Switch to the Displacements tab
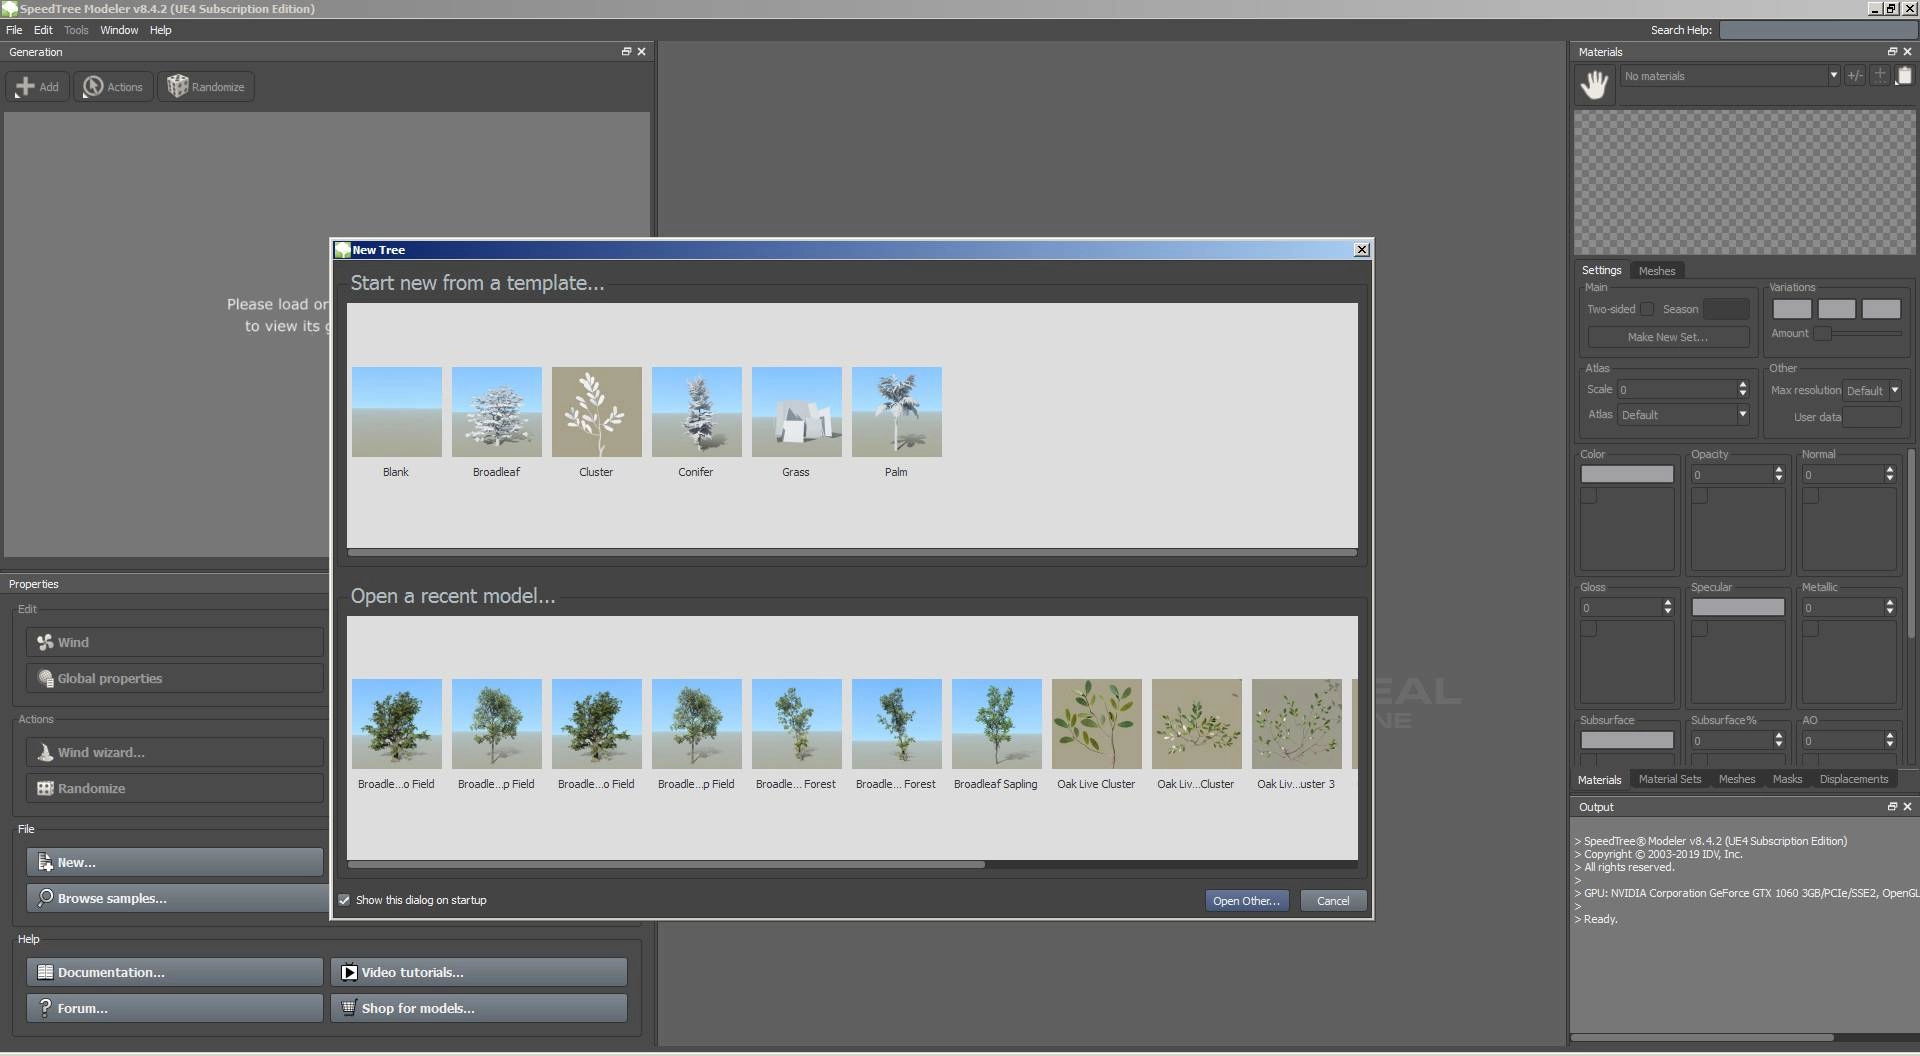1920x1056 pixels. pos(1853,779)
